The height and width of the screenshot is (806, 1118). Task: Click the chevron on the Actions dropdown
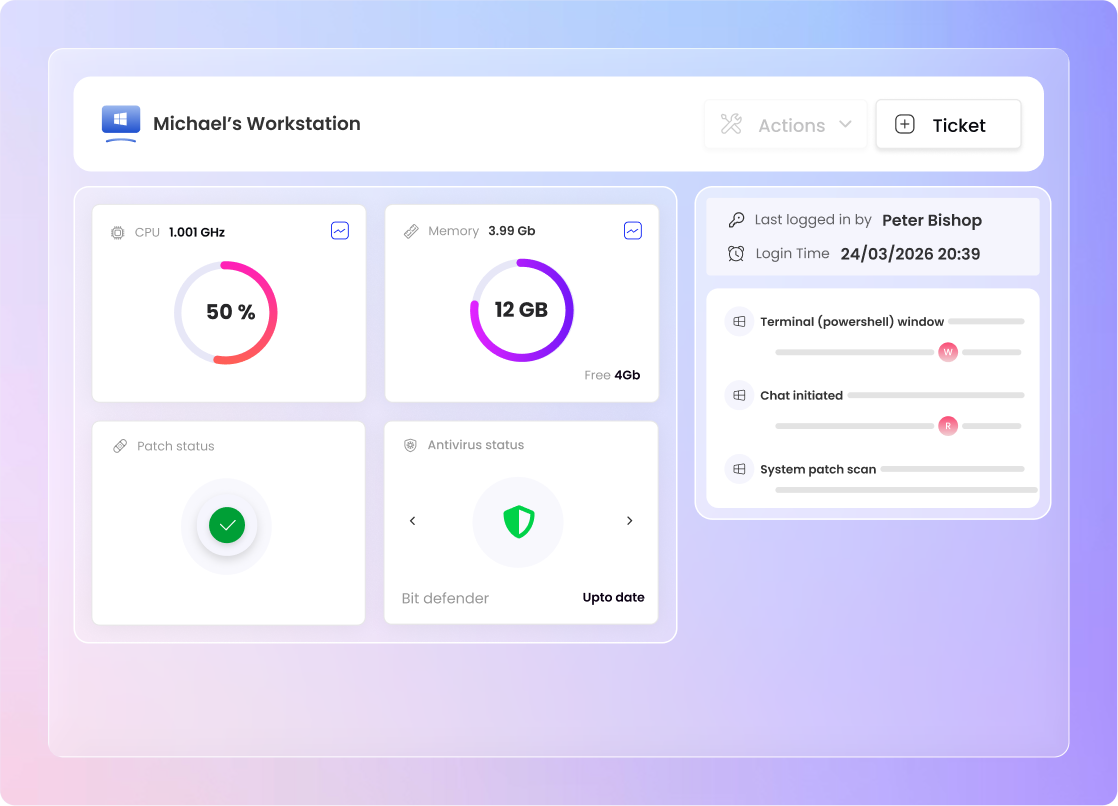coord(845,125)
